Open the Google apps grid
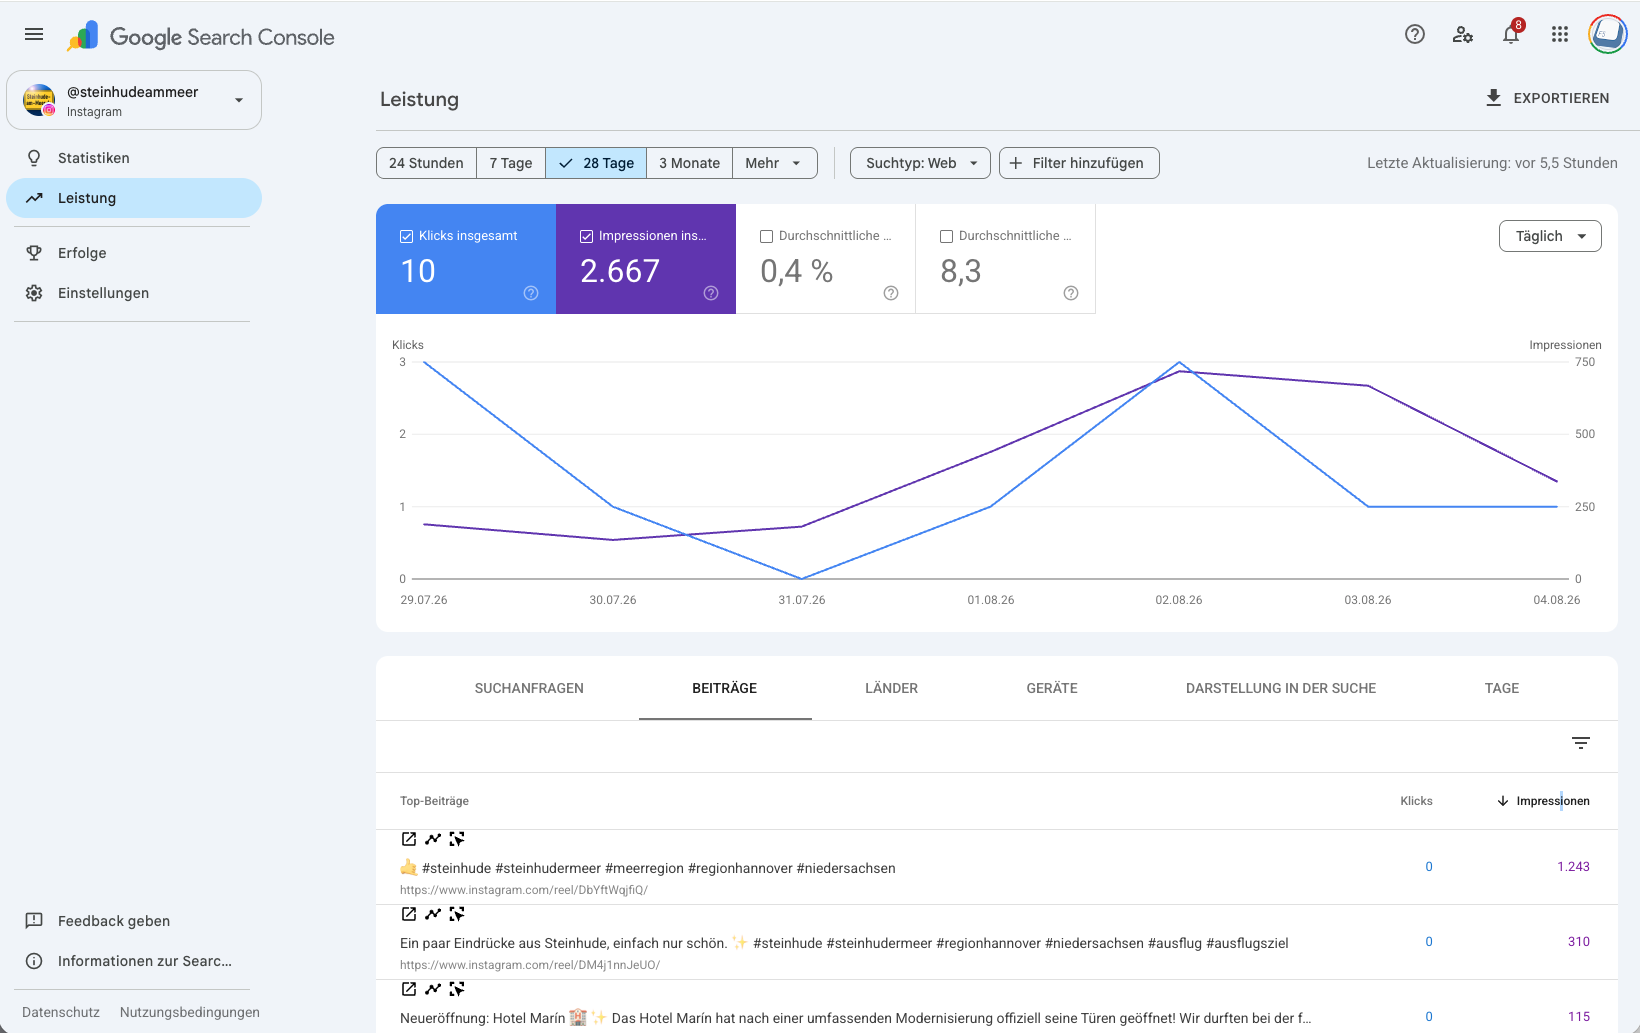 coord(1560,34)
